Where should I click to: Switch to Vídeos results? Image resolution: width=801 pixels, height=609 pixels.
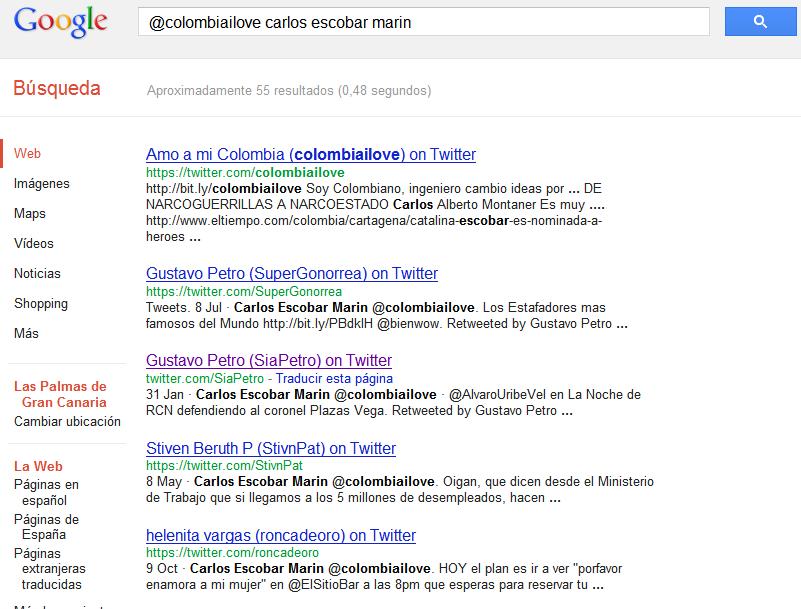point(34,243)
